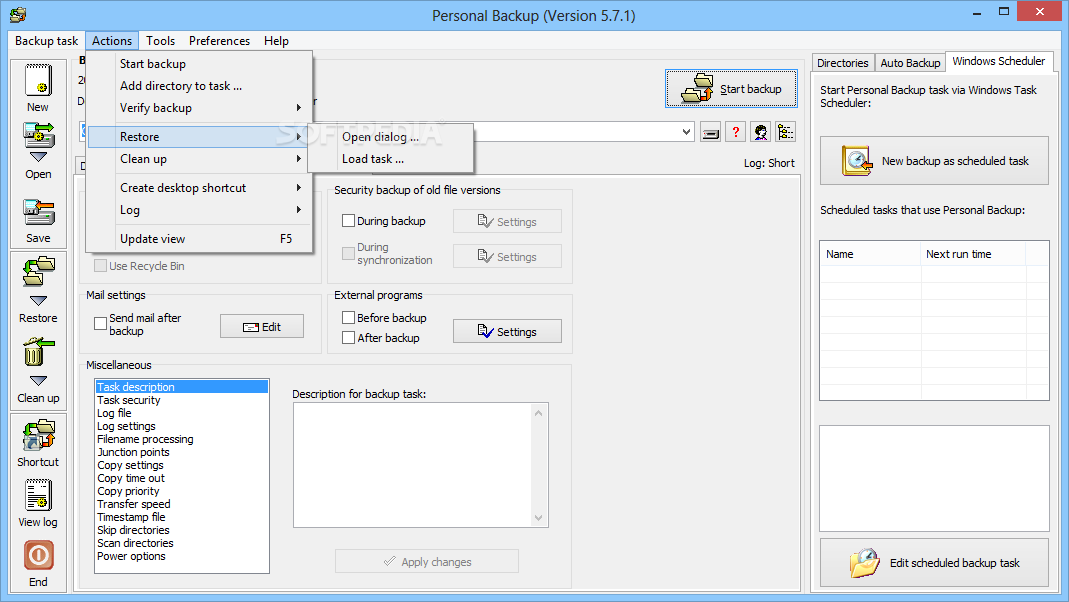Click the Shortcut icon in sidebar

[38, 436]
